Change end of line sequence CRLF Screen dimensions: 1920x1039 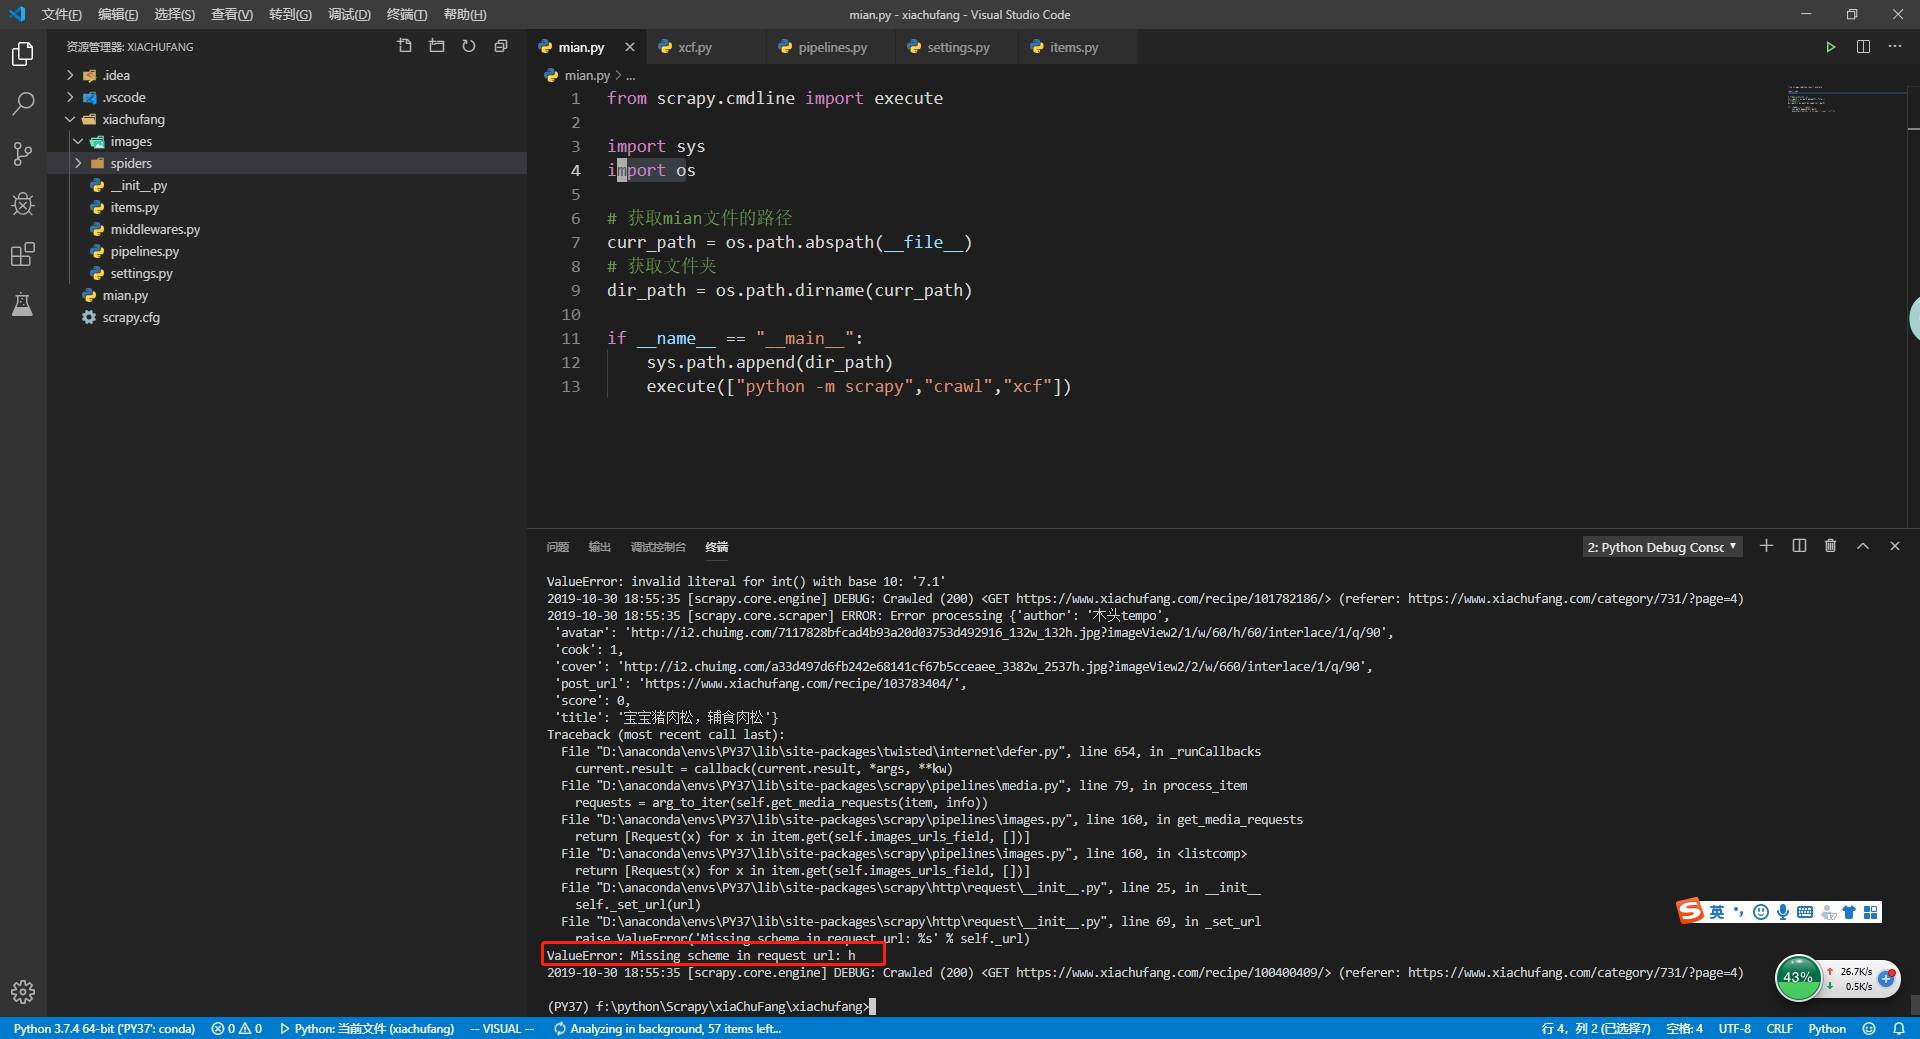pyautogui.click(x=1780, y=1028)
